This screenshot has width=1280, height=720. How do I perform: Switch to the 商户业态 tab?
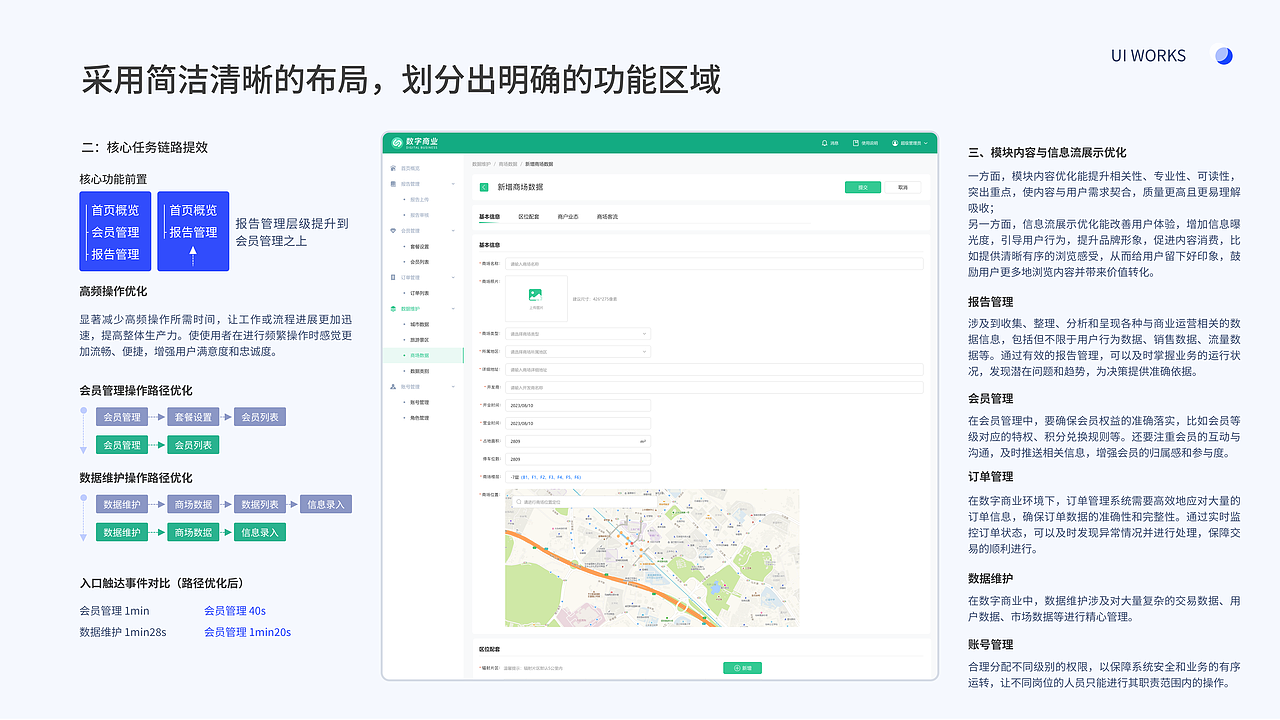pyautogui.click(x=568, y=216)
